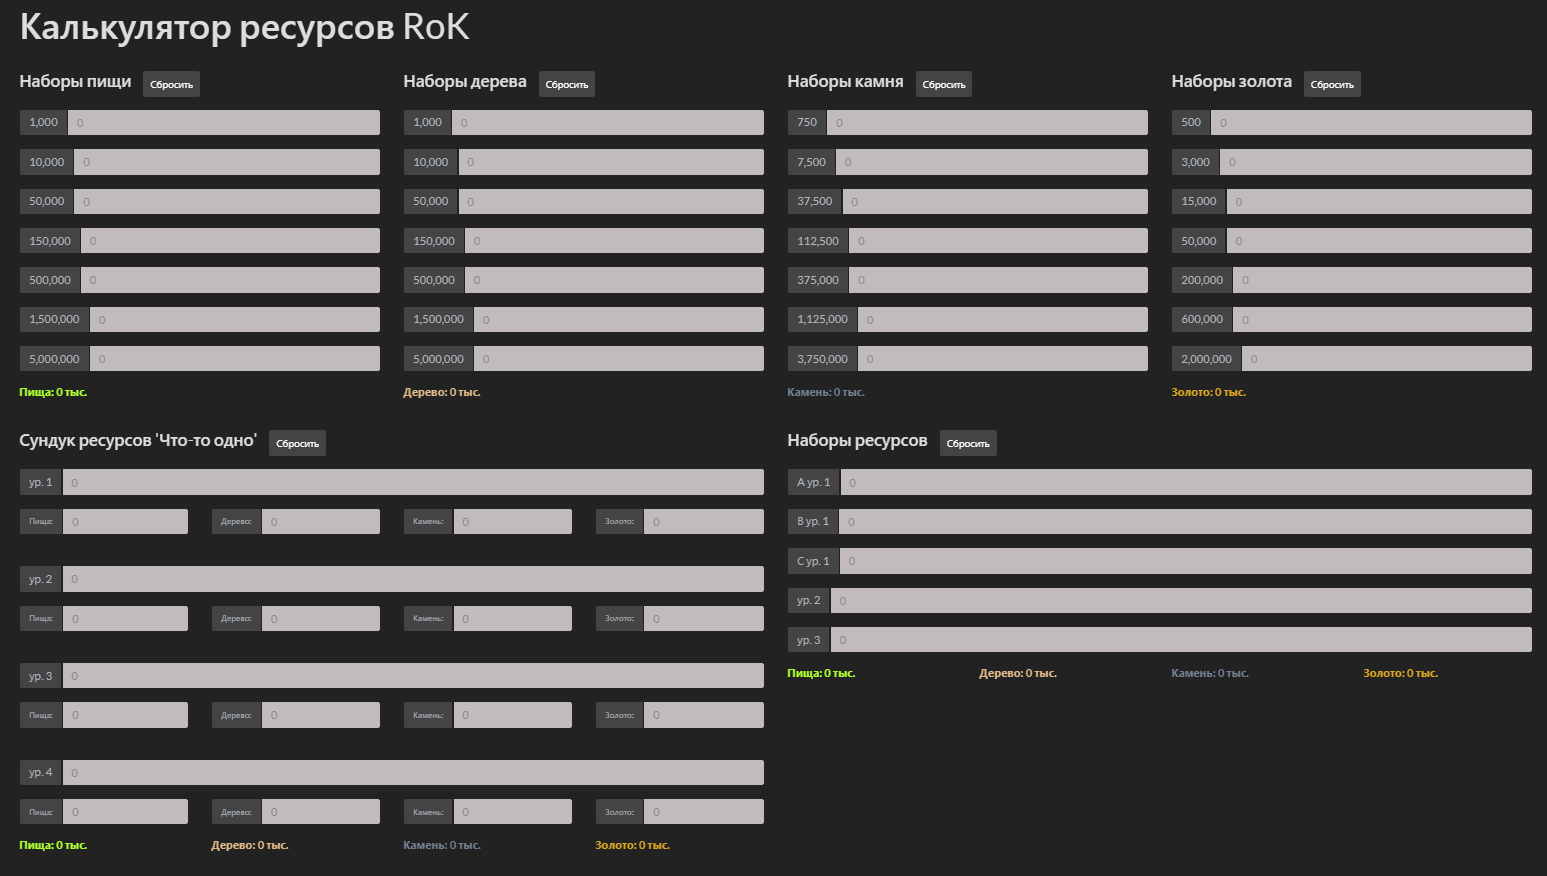Focus the 15,000 gold pack input
Screen dimensions: 1547x876
(x=1379, y=201)
